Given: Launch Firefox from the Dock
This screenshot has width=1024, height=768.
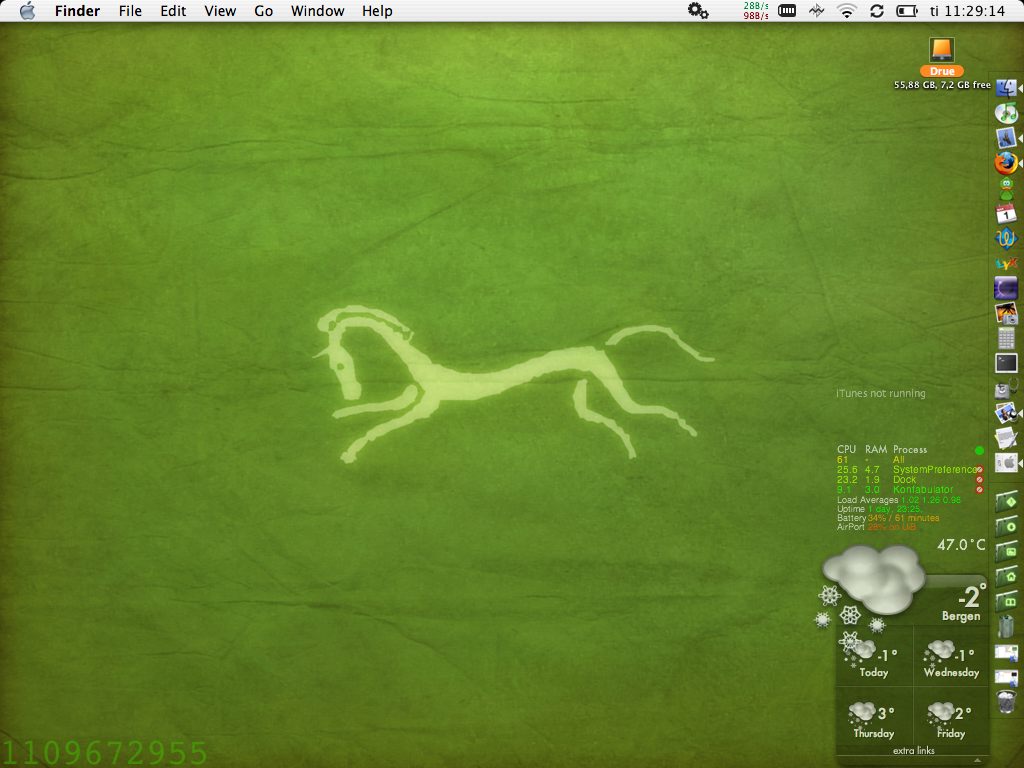Looking at the screenshot, I should click(1006, 163).
